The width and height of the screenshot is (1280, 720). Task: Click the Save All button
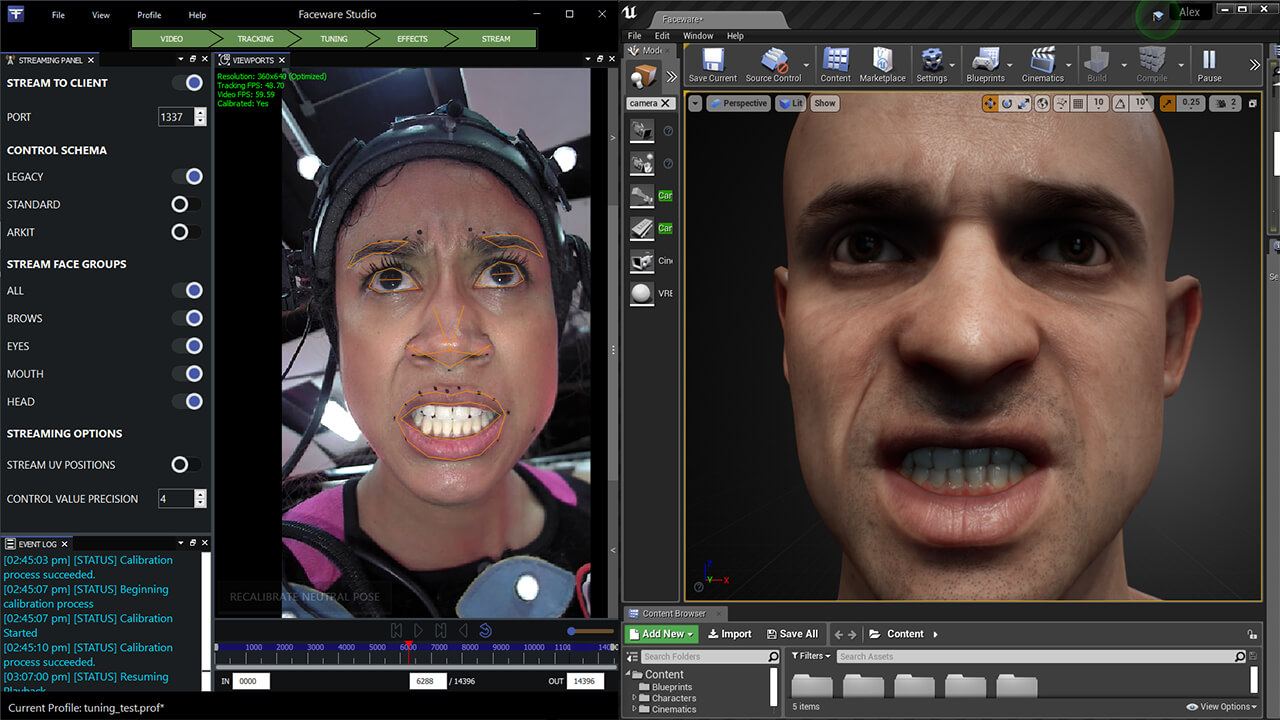pyautogui.click(x=792, y=634)
